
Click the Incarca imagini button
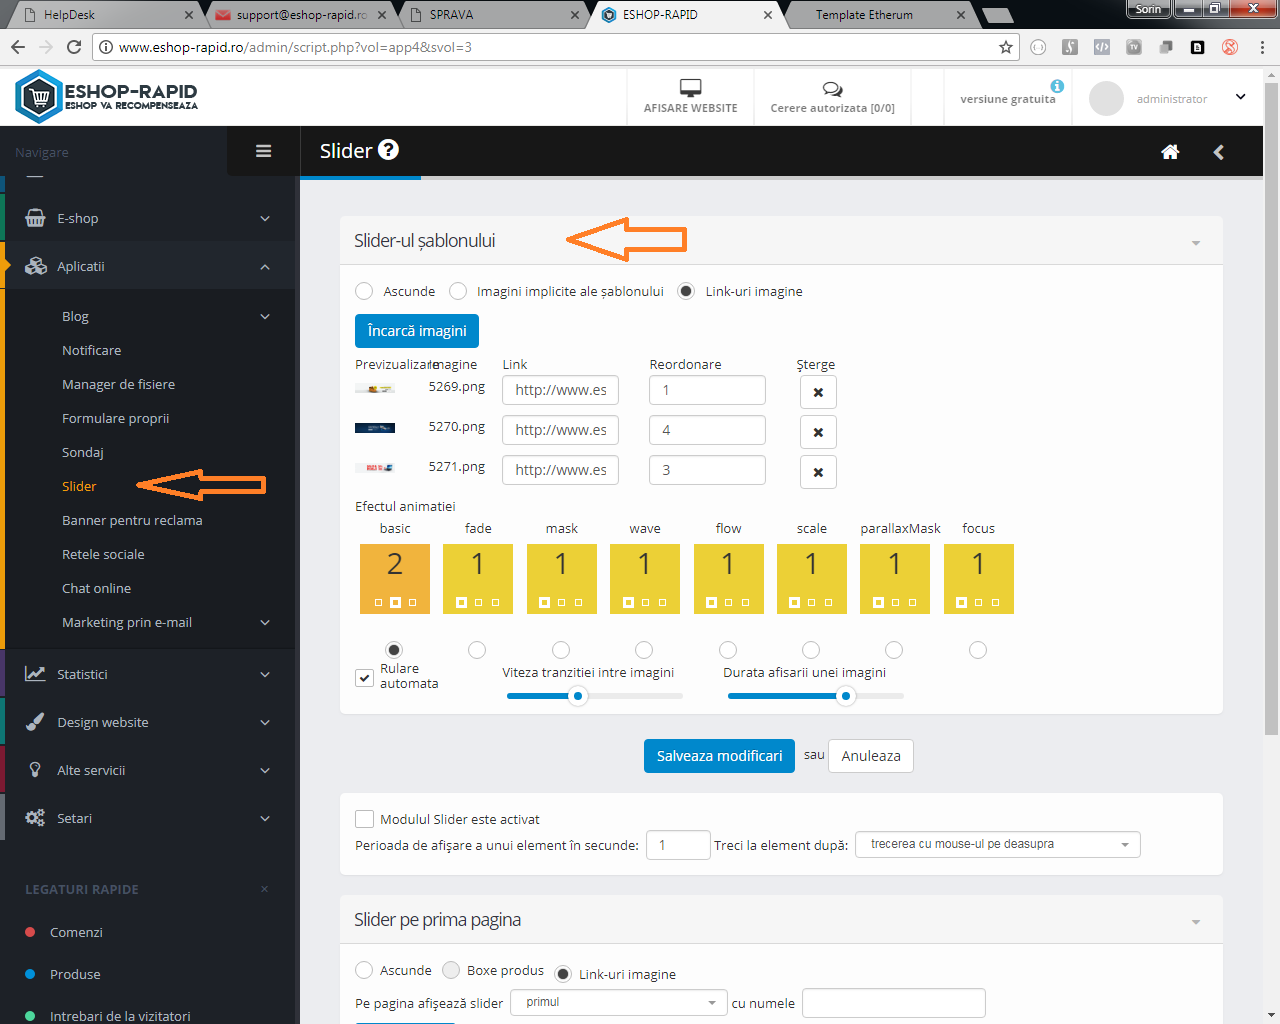(417, 331)
